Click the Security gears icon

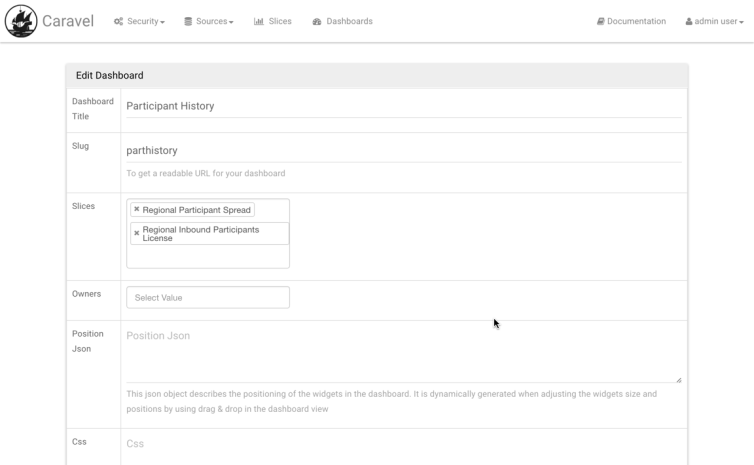[119, 22]
